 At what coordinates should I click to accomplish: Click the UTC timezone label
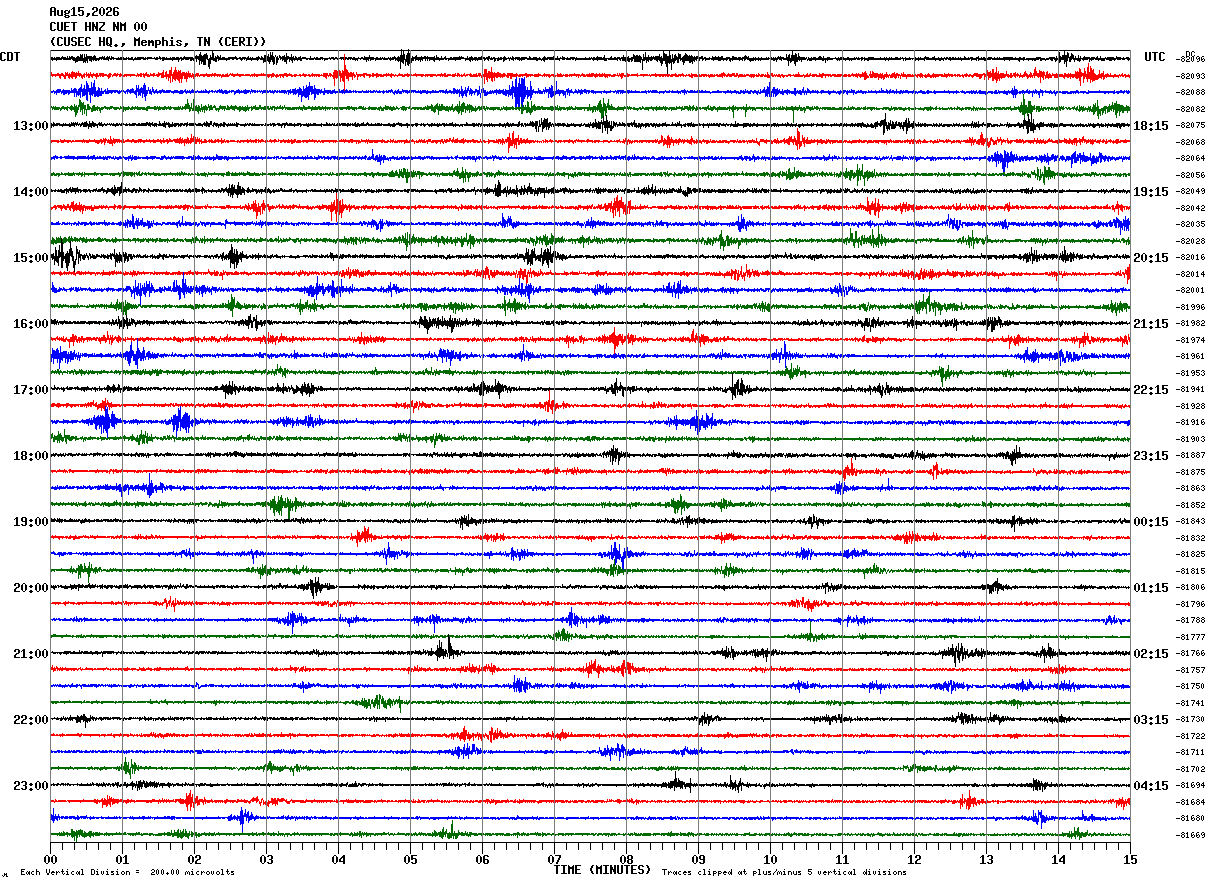[1155, 57]
